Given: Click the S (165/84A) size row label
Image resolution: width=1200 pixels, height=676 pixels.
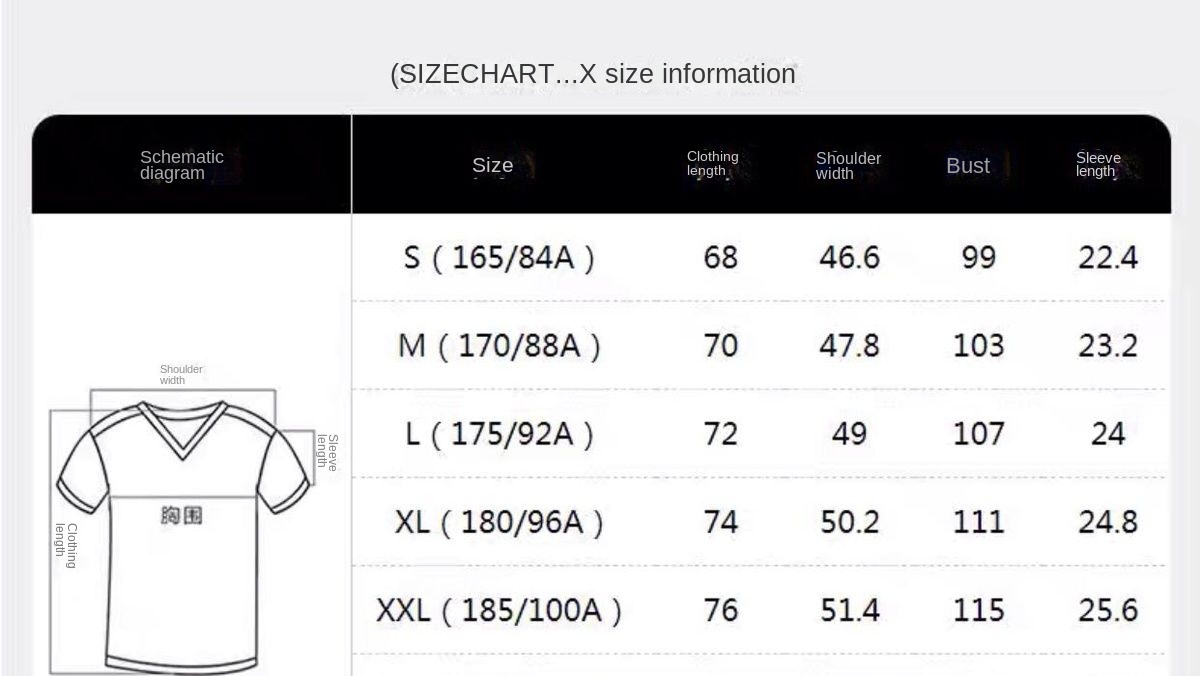Looking at the screenshot, I should pyautogui.click(x=499, y=258).
